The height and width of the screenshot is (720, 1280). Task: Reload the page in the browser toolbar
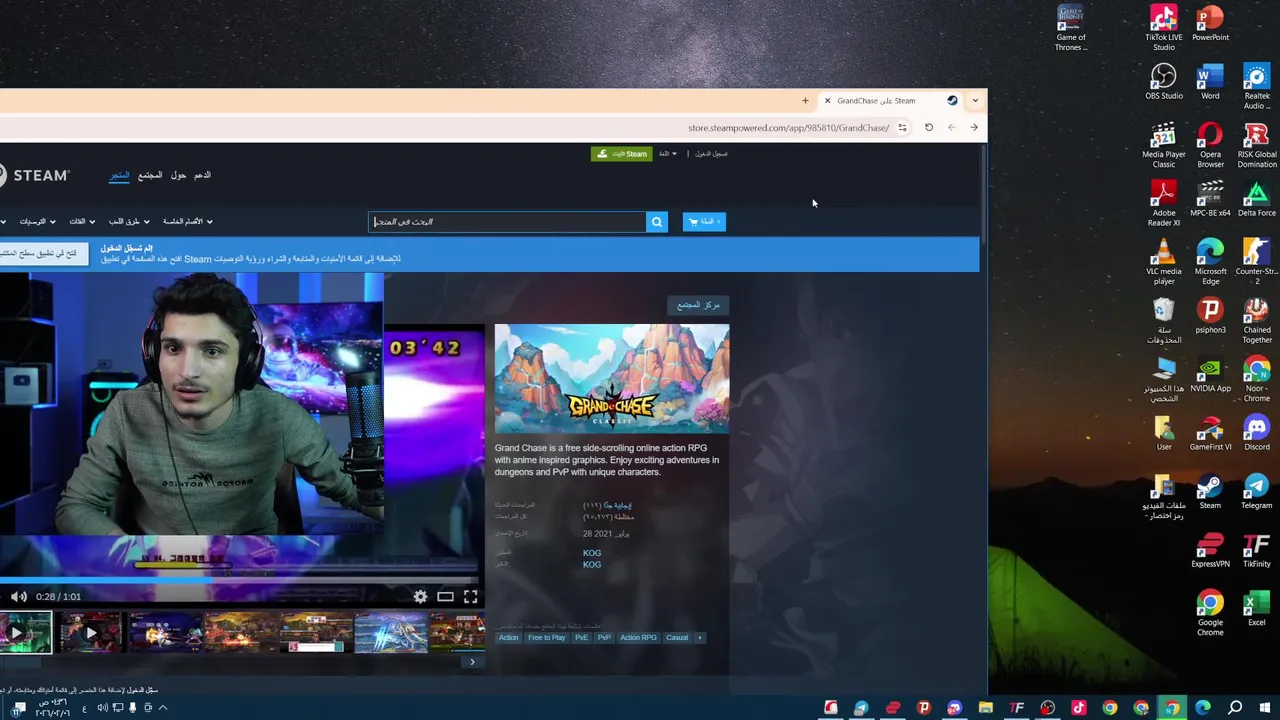[929, 128]
